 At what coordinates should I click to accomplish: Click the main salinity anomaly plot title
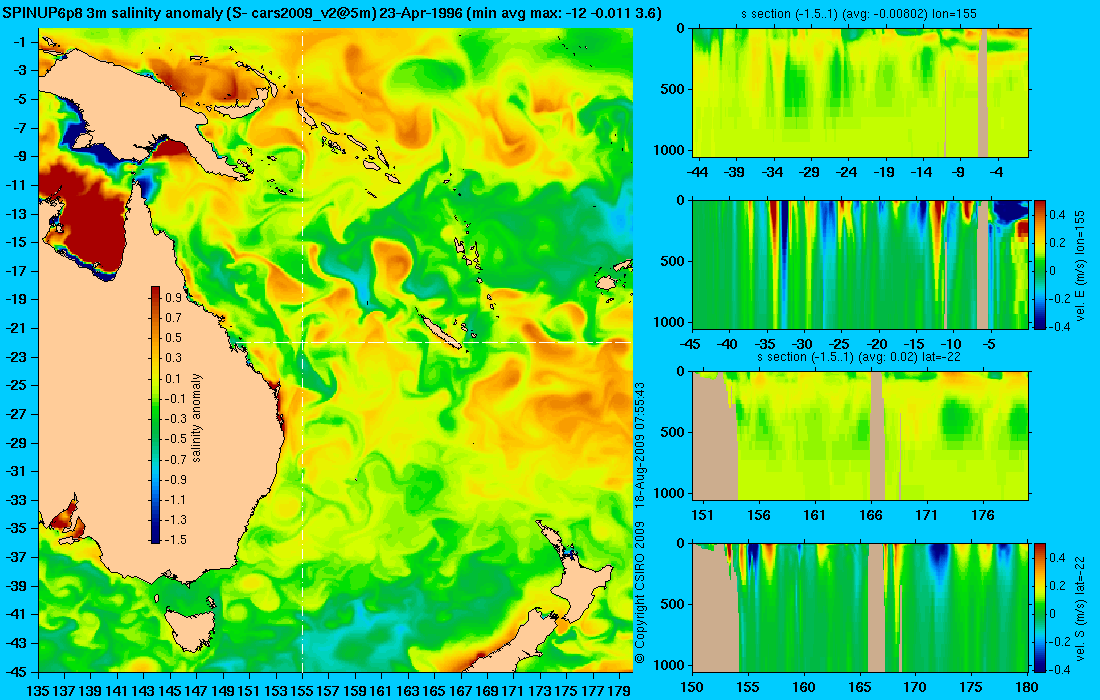[x=331, y=13]
